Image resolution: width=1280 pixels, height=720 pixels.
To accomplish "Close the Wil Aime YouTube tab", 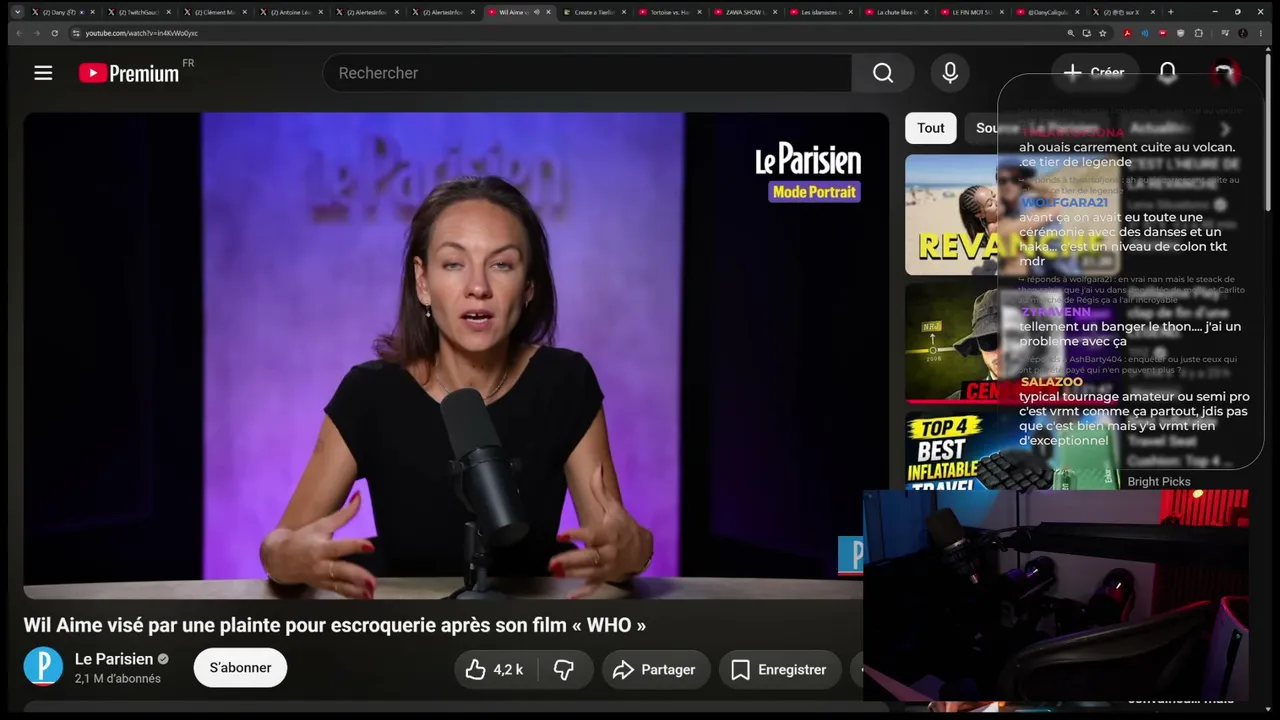I will tap(548, 12).
